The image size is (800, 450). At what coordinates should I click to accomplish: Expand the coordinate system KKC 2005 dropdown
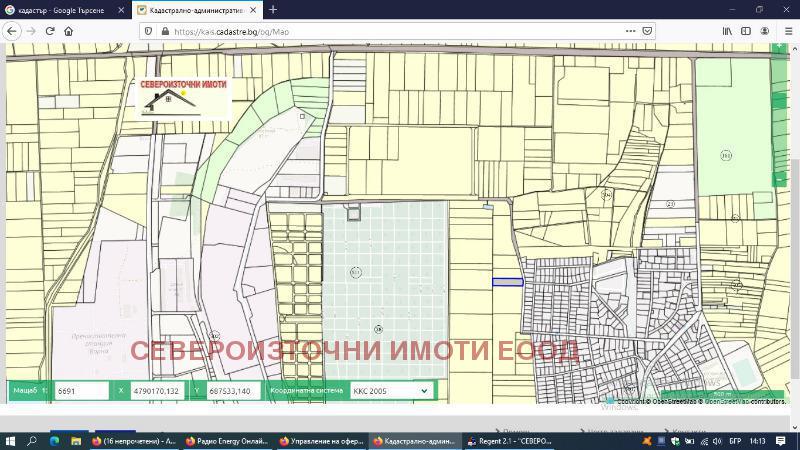(391, 391)
